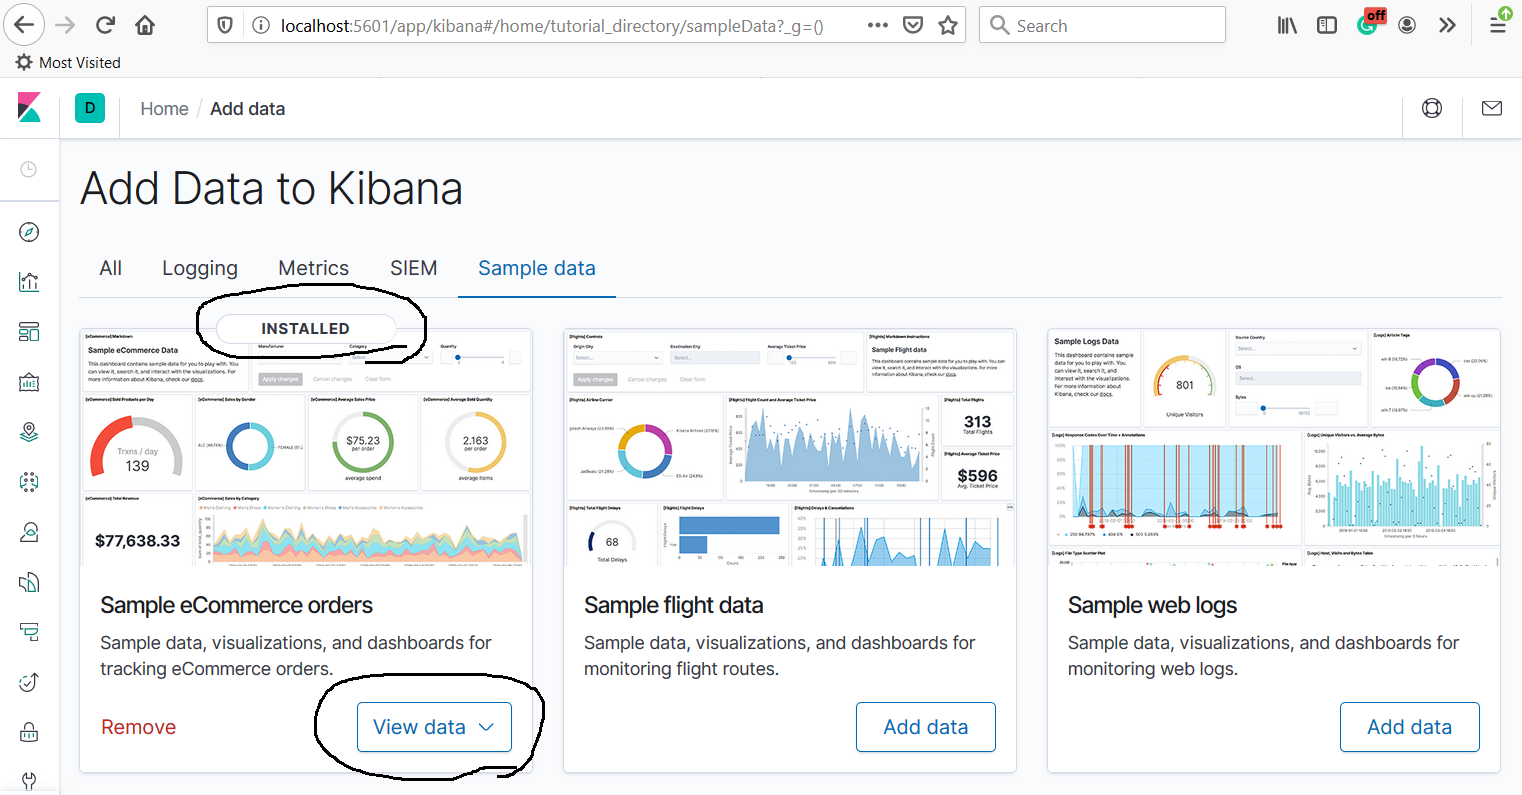Click the Grammarly off extension icon
Image resolution: width=1522 pixels, height=795 pixels.
1370,22
